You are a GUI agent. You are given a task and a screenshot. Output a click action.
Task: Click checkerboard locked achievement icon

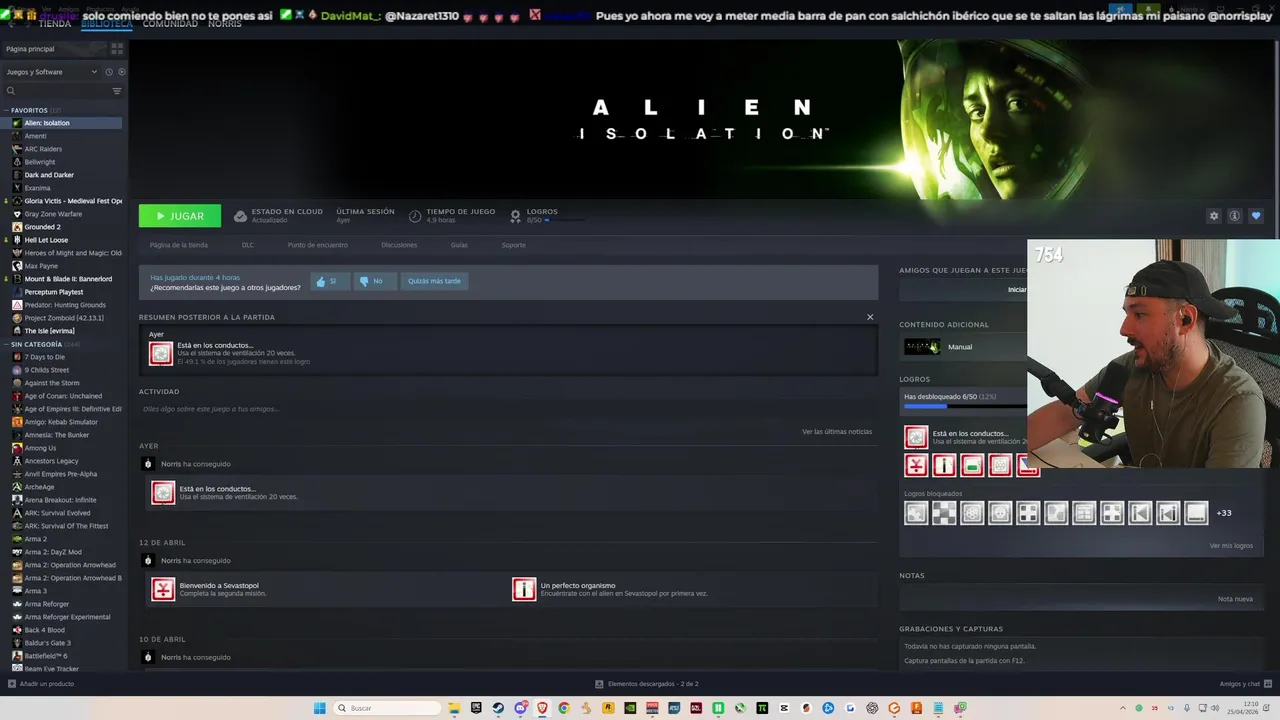click(x=944, y=513)
